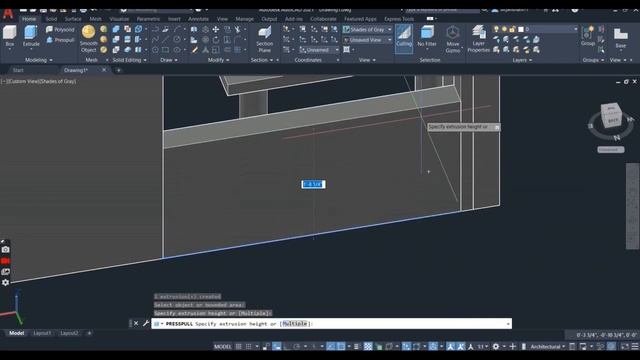The width and height of the screenshot is (640, 360).
Task: Switch to the Mesh ribbon tab
Action: click(x=96, y=19)
